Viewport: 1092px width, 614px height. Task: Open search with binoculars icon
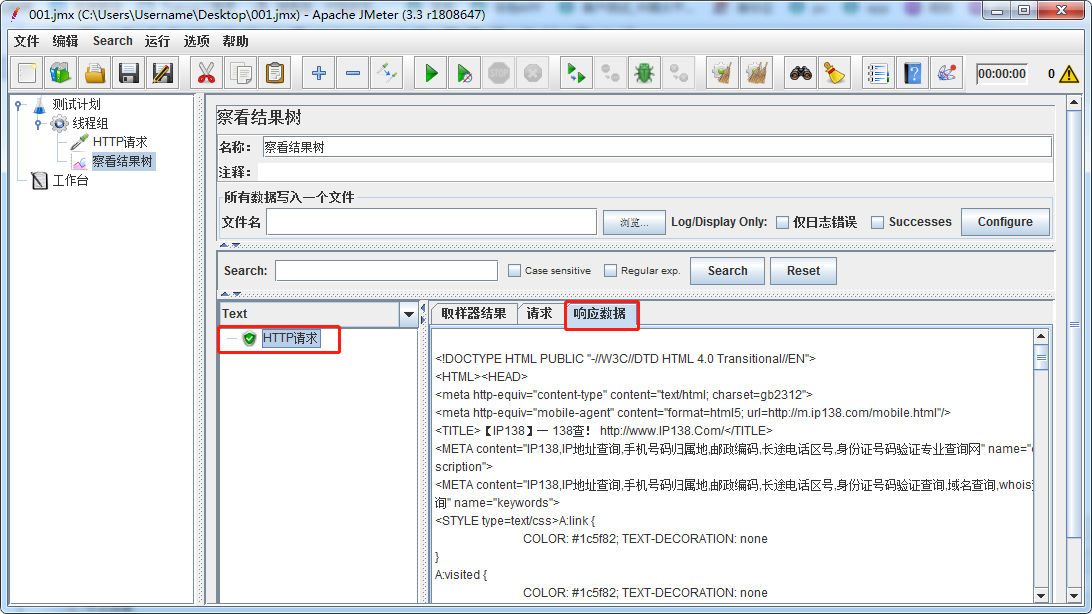[x=801, y=73]
